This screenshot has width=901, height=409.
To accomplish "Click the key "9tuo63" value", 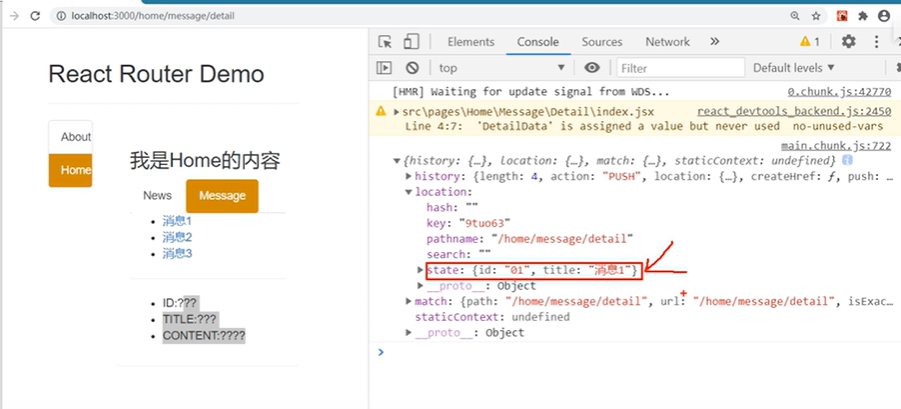I will (484, 223).
